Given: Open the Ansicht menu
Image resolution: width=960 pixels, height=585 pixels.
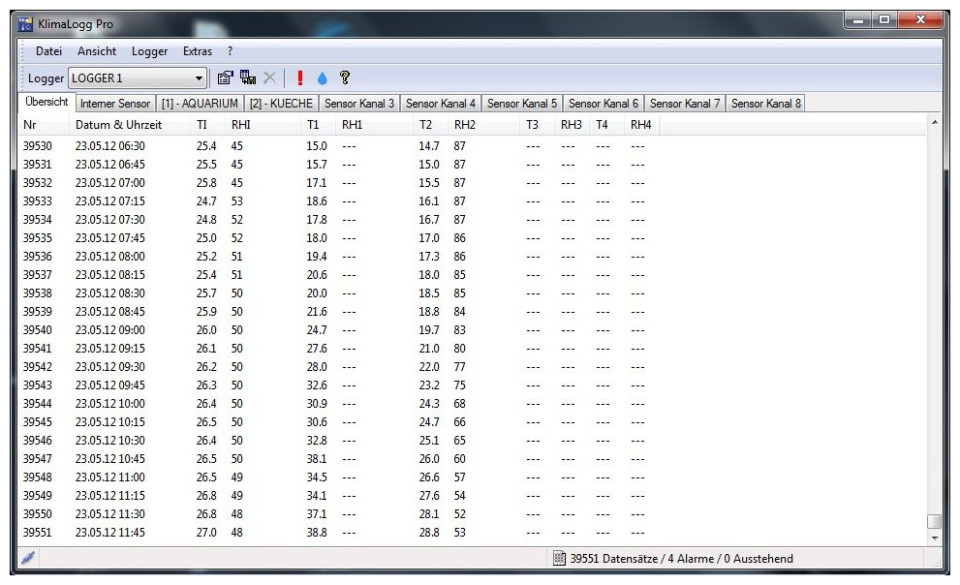Looking at the screenshot, I should coord(97,51).
